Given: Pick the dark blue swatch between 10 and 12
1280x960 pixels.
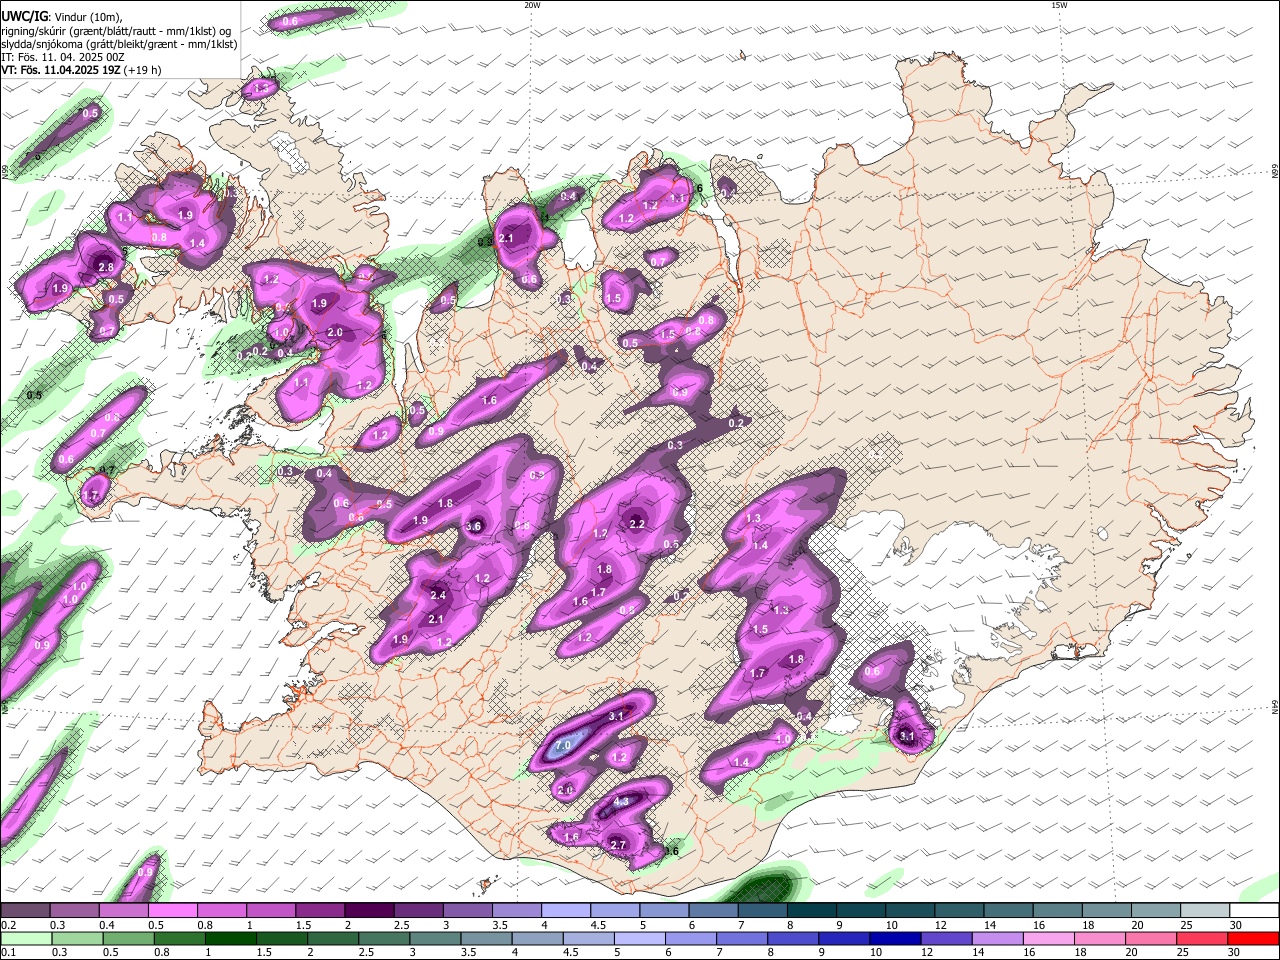Looking at the screenshot, I should (x=894, y=939).
